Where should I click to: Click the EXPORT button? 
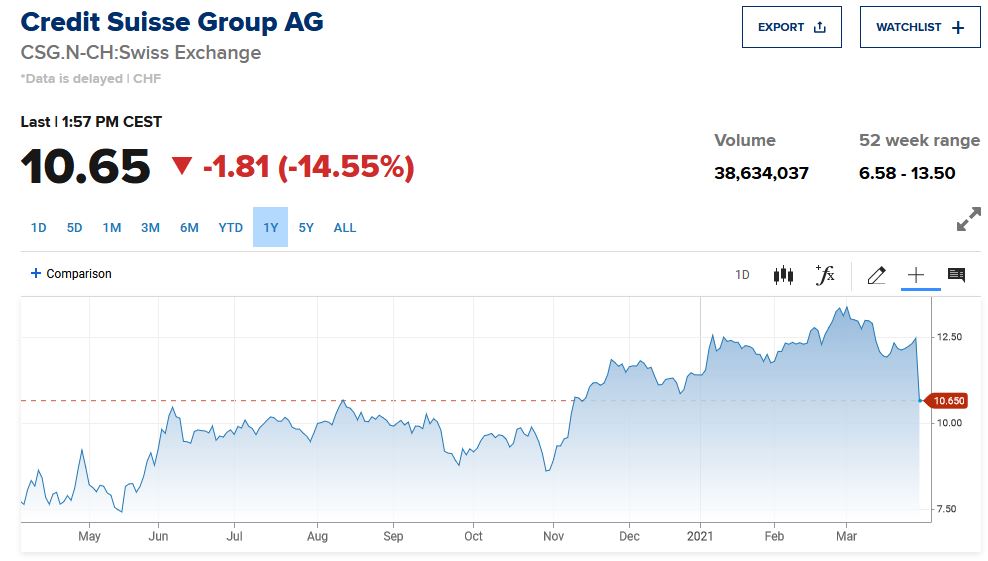click(792, 27)
